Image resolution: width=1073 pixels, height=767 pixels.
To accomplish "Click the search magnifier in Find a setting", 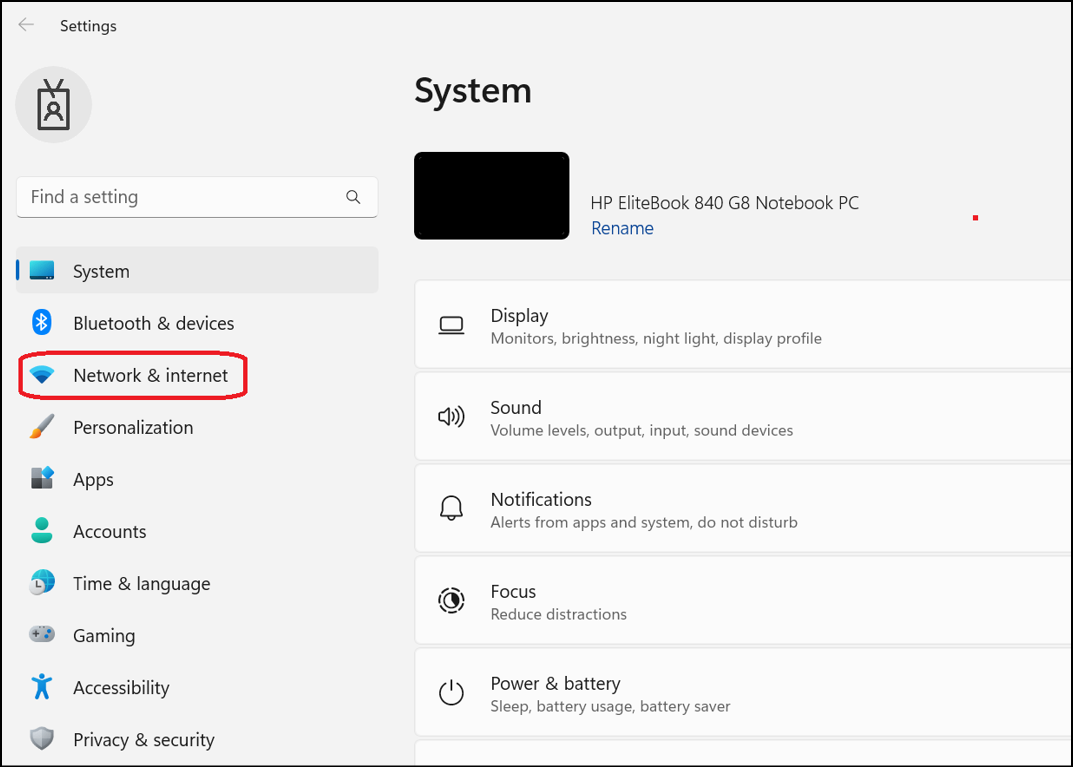I will point(353,197).
